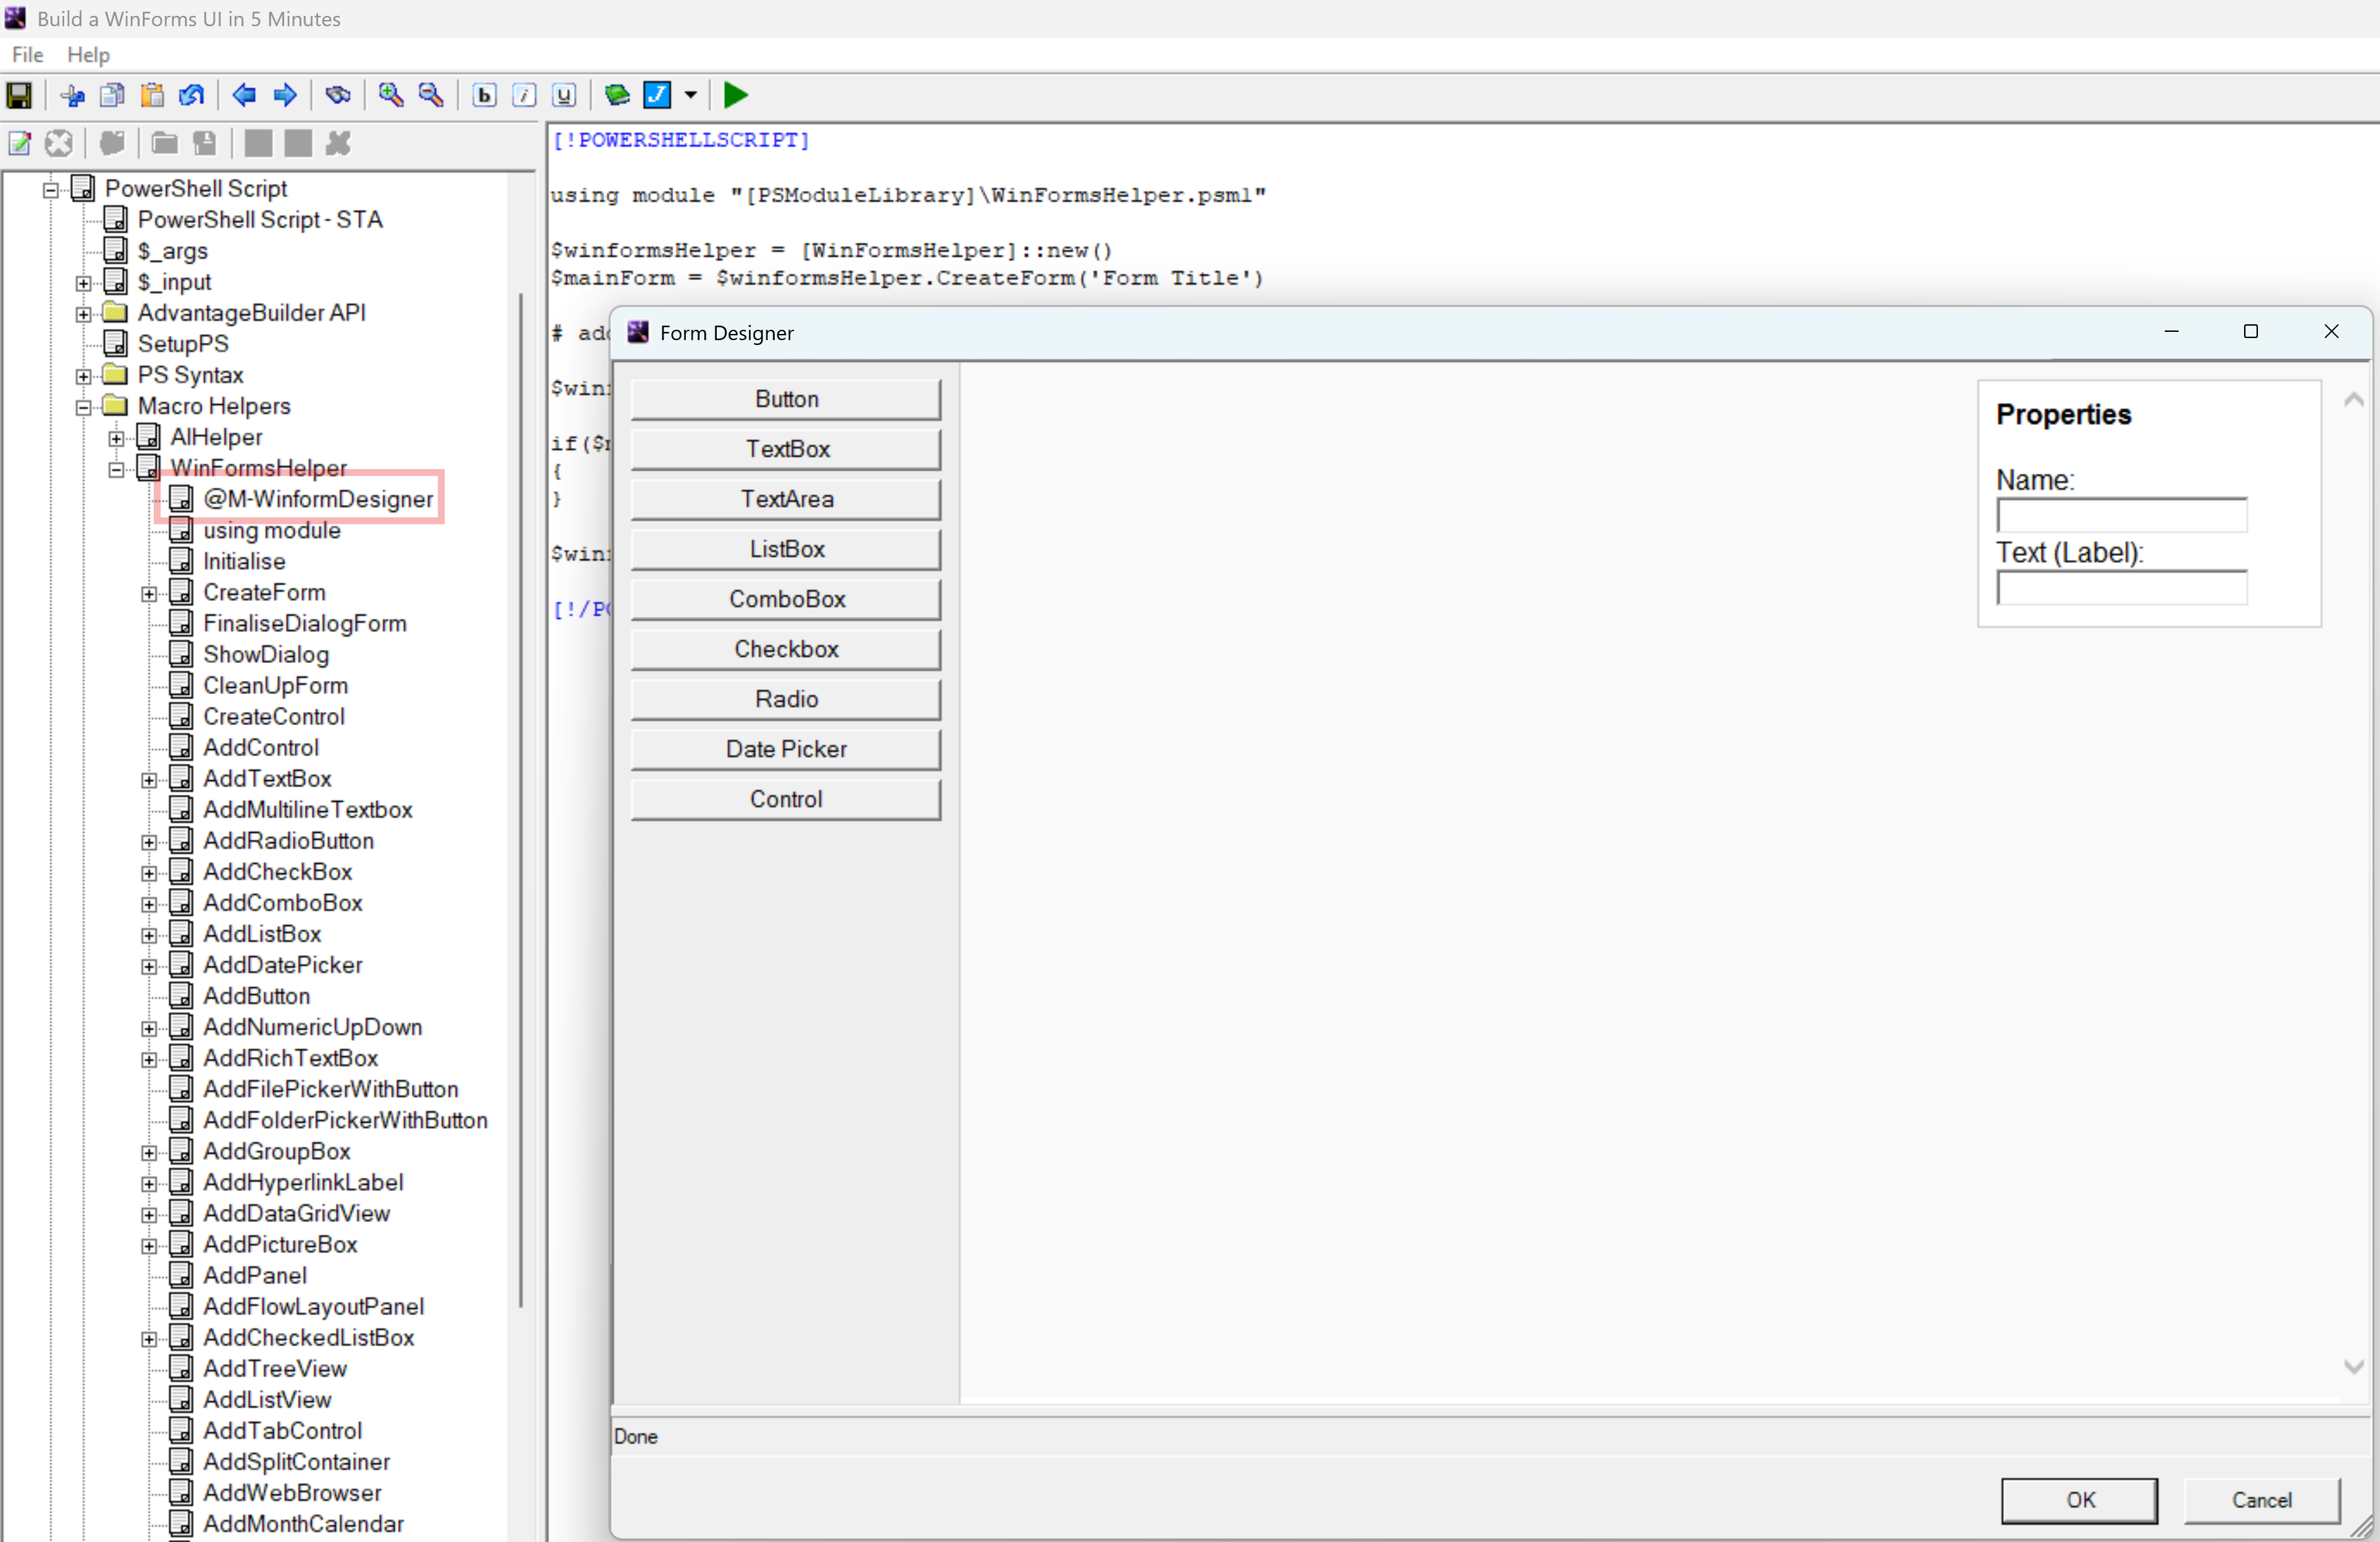Click the Name property input field
Screen dimensions: 2380x1542
pyautogui.click(x=2122, y=515)
